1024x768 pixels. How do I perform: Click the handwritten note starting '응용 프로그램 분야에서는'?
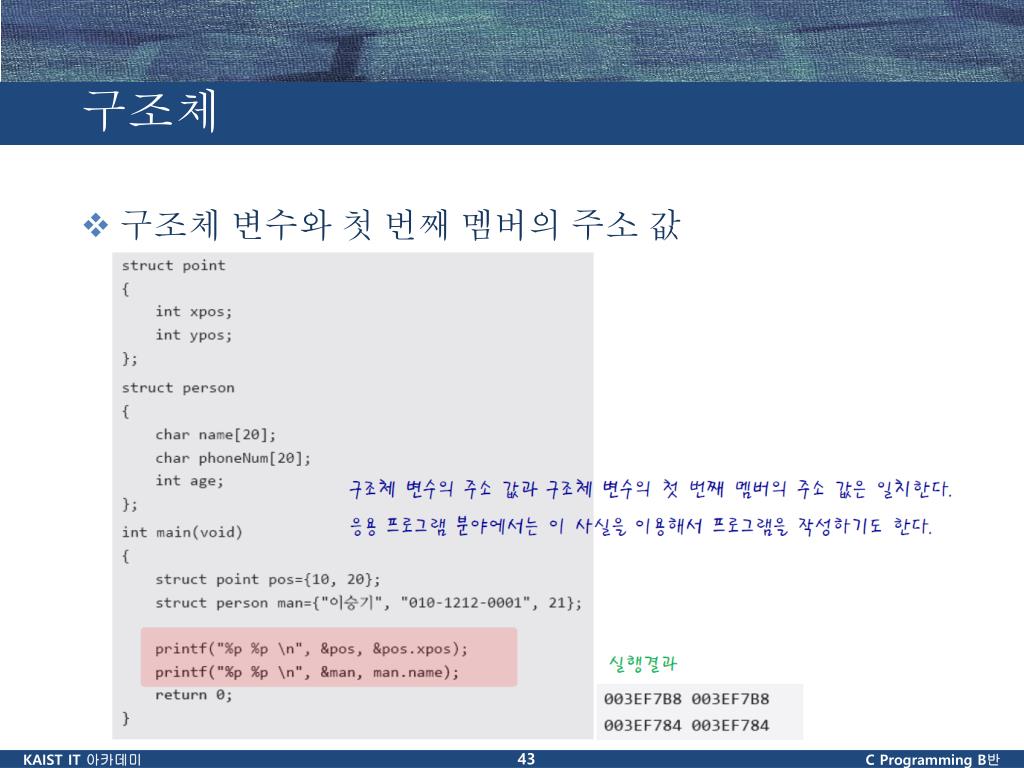click(x=641, y=526)
